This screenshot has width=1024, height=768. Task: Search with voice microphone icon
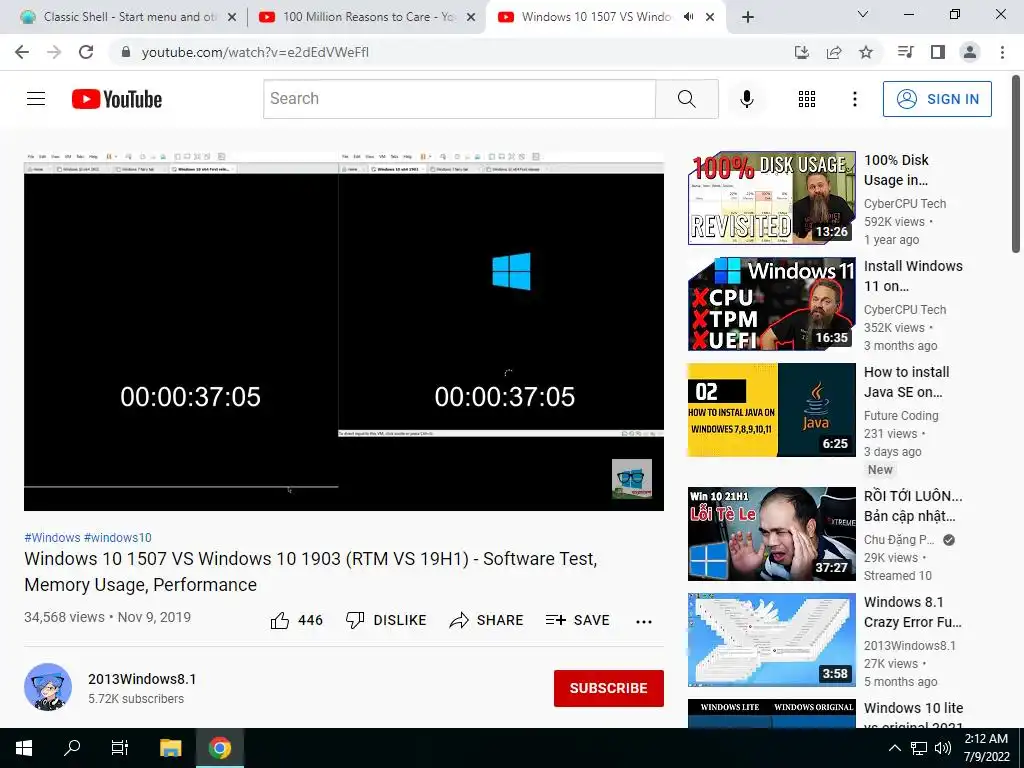746,99
